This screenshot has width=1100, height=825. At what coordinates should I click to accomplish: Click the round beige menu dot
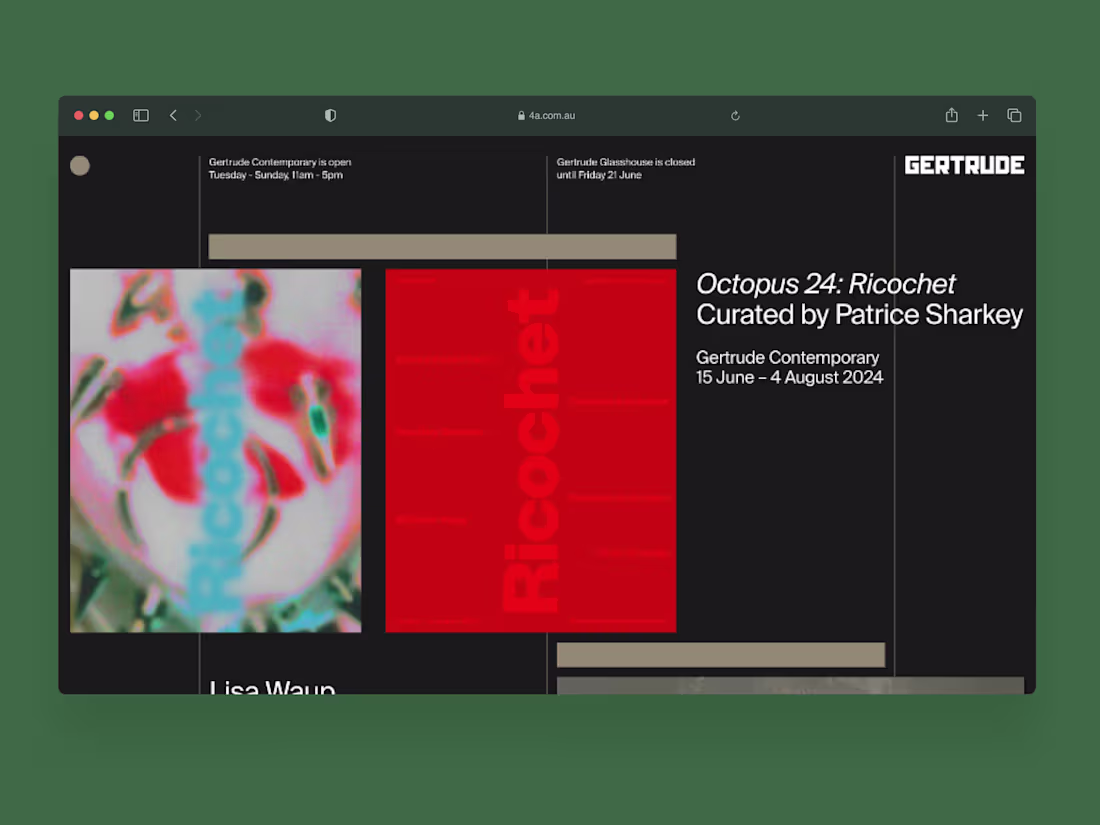pos(80,166)
